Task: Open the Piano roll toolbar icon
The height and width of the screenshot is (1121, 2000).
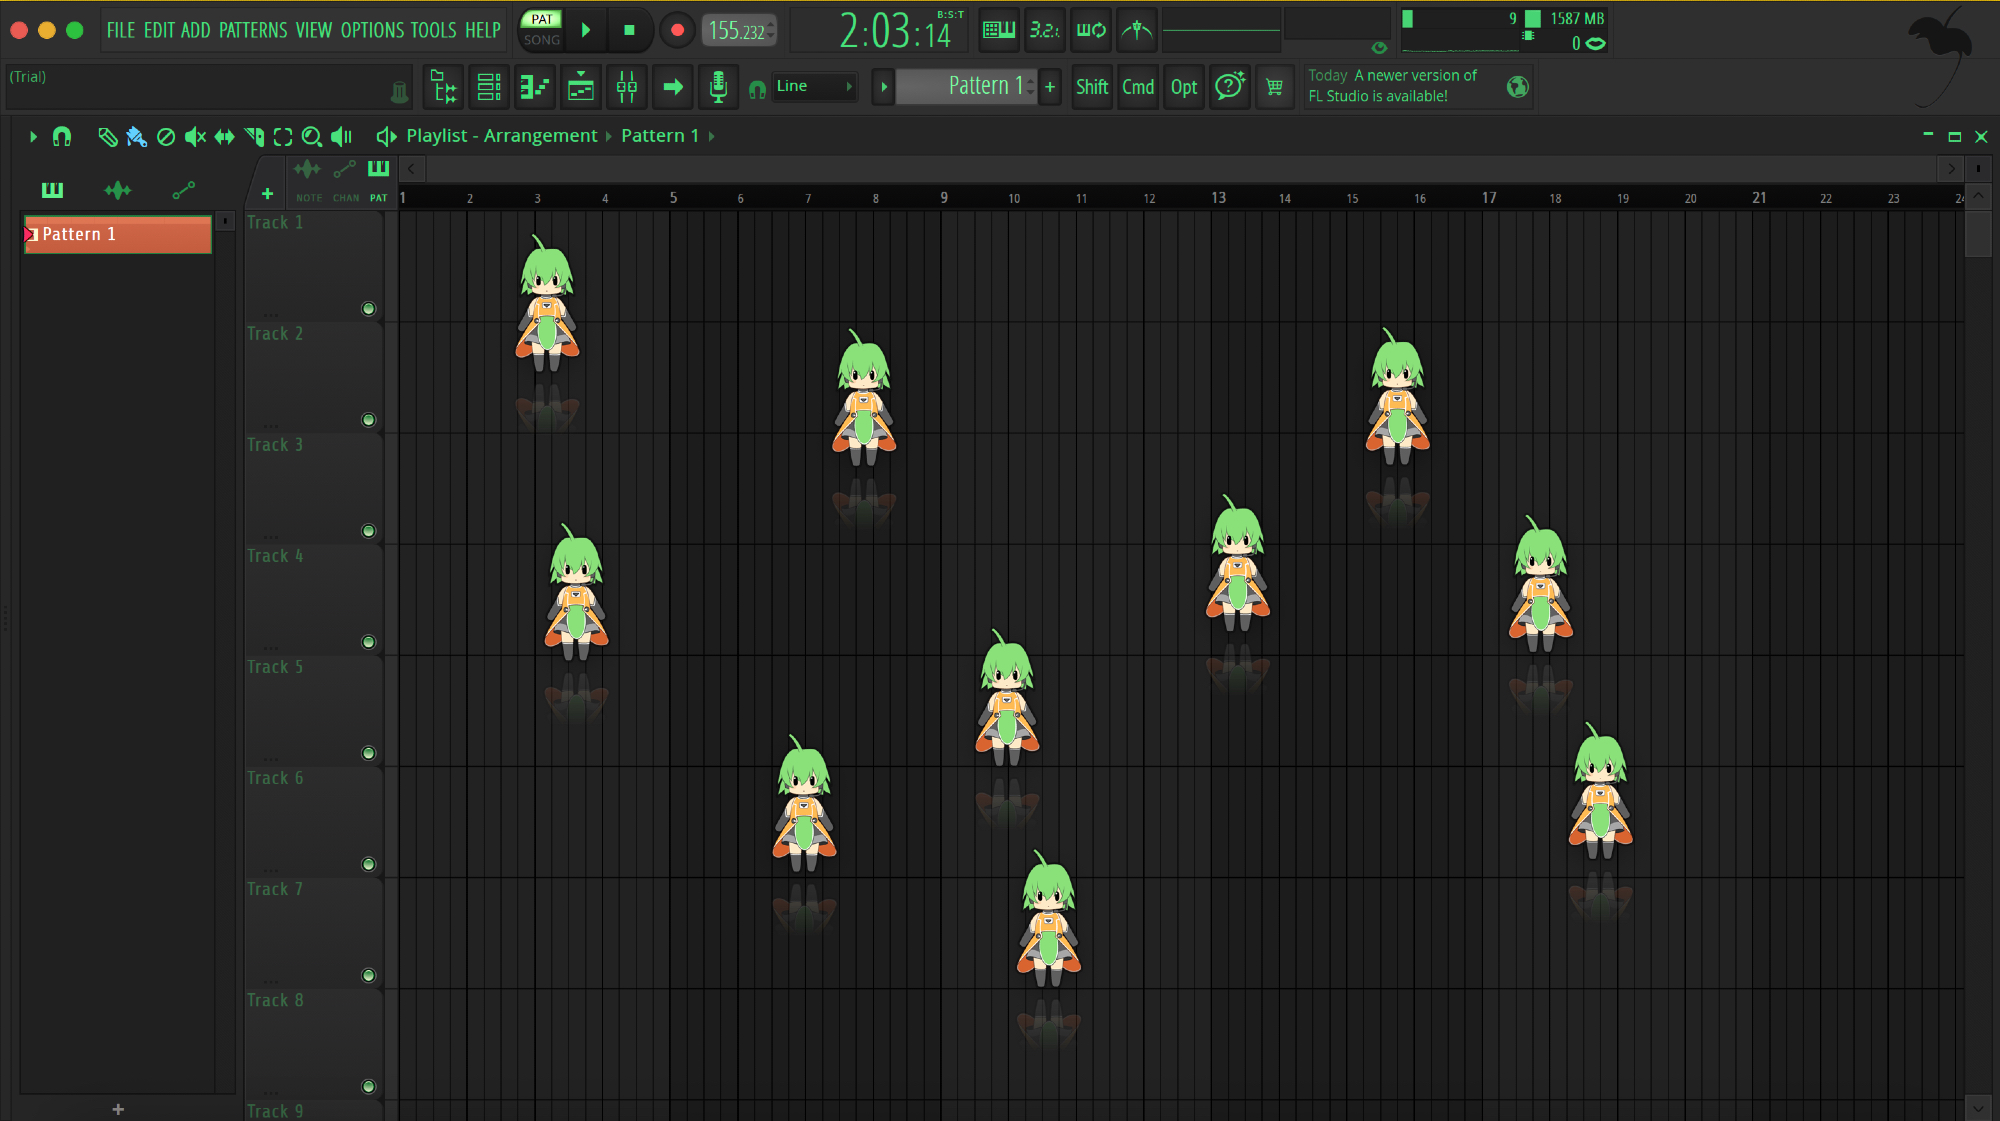Action: pos(534,87)
